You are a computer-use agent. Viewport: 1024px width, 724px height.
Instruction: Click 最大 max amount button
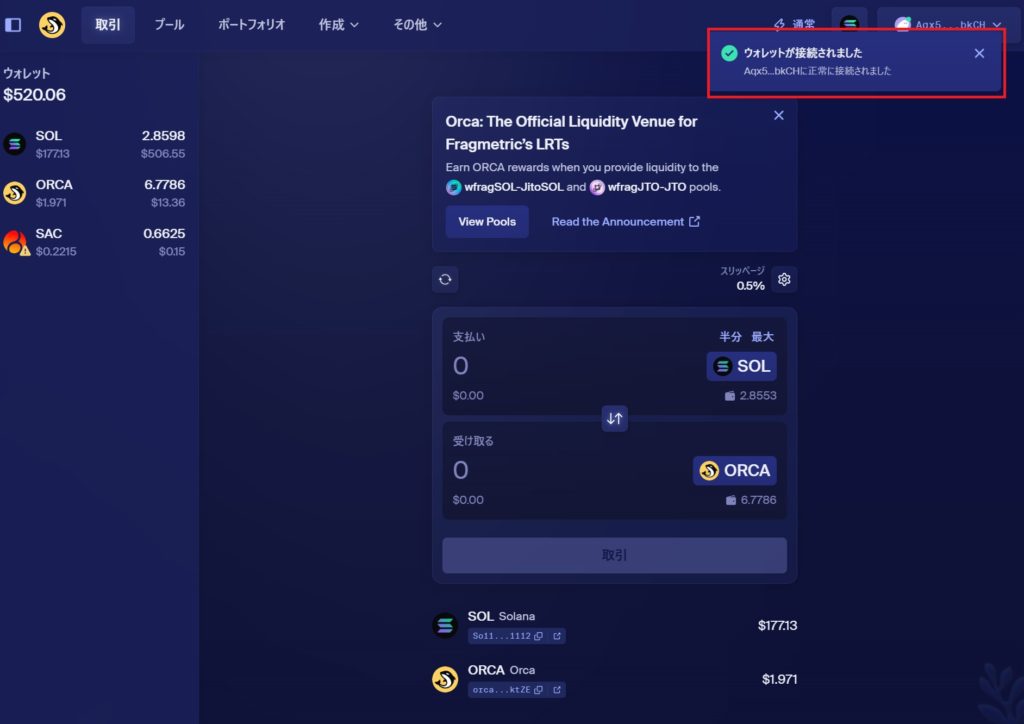[x=762, y=337]
